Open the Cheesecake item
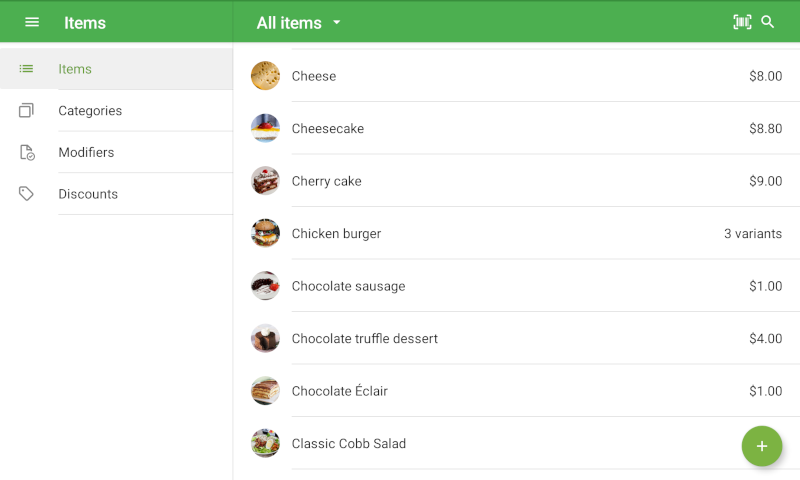The height and width of the screenshot is (480, 800). (x=328, y=129)
